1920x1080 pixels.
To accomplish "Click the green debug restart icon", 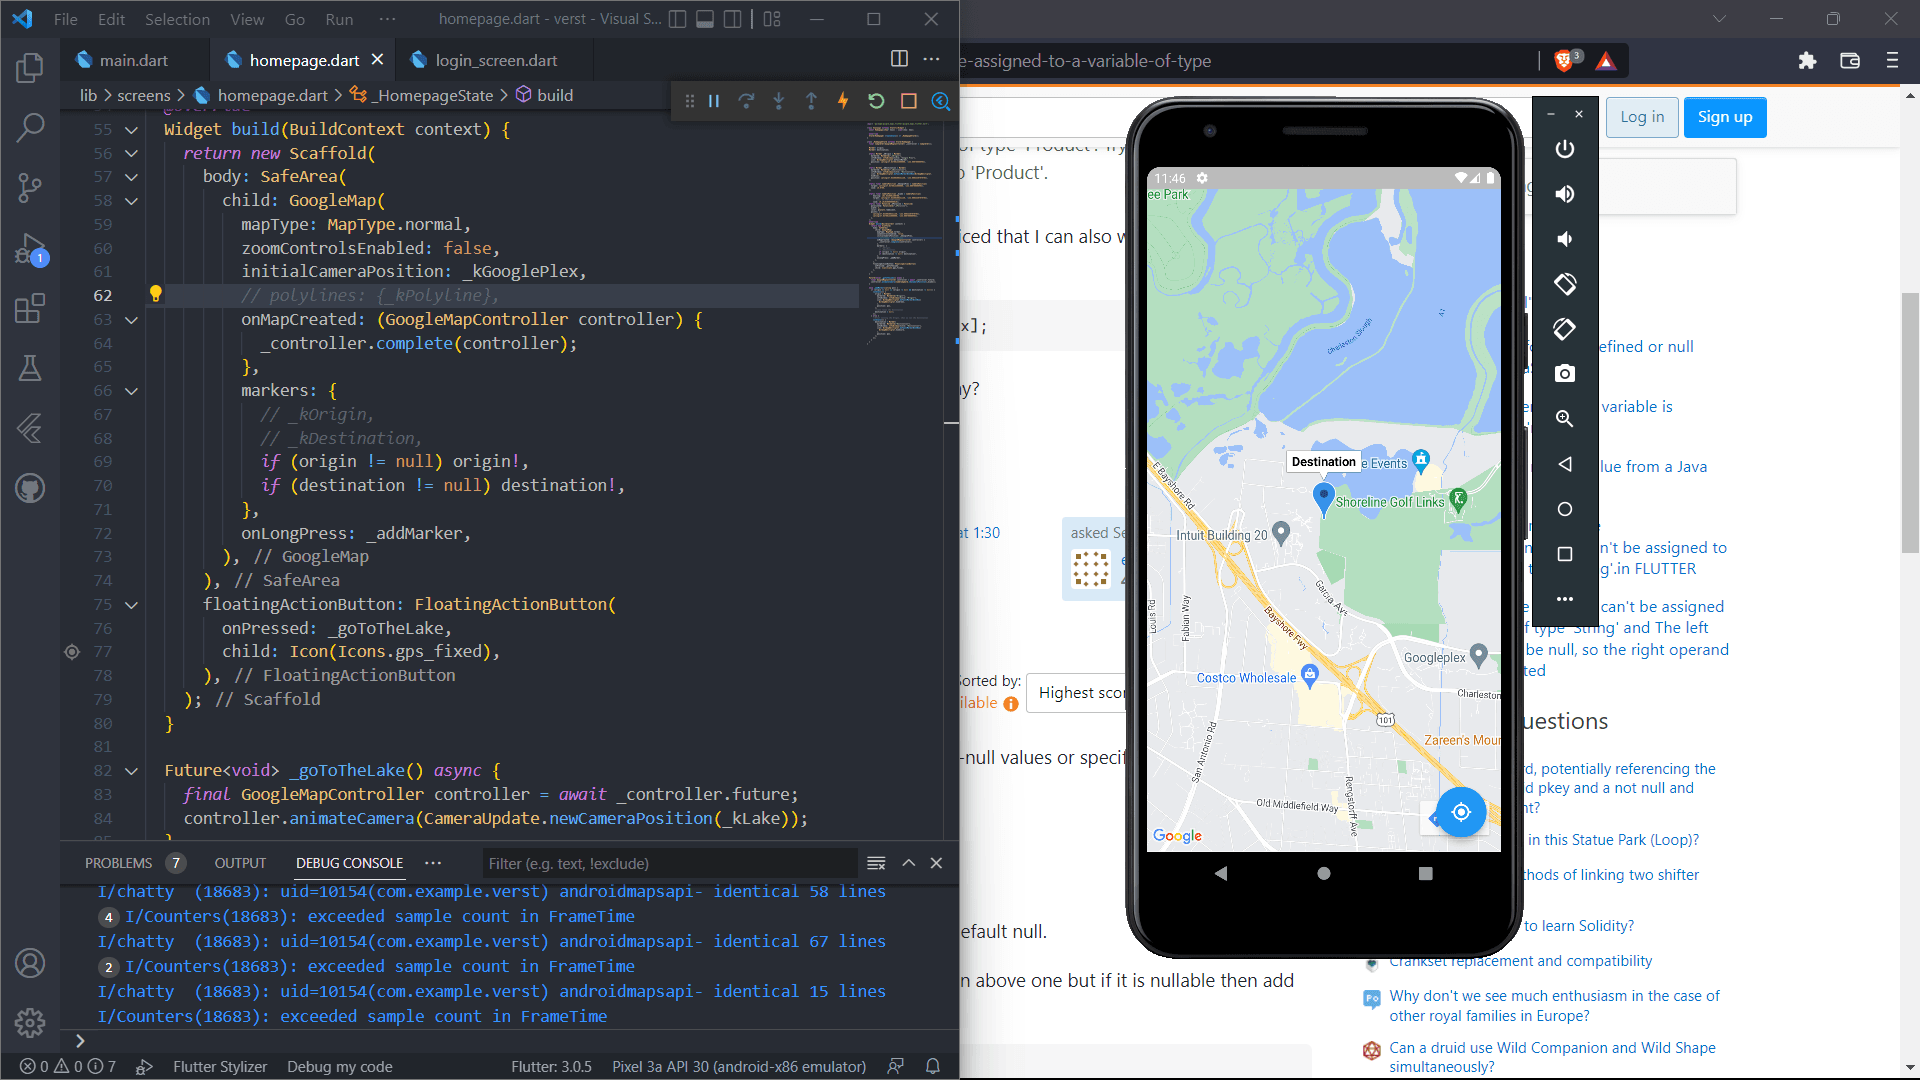I will (876, 101).
